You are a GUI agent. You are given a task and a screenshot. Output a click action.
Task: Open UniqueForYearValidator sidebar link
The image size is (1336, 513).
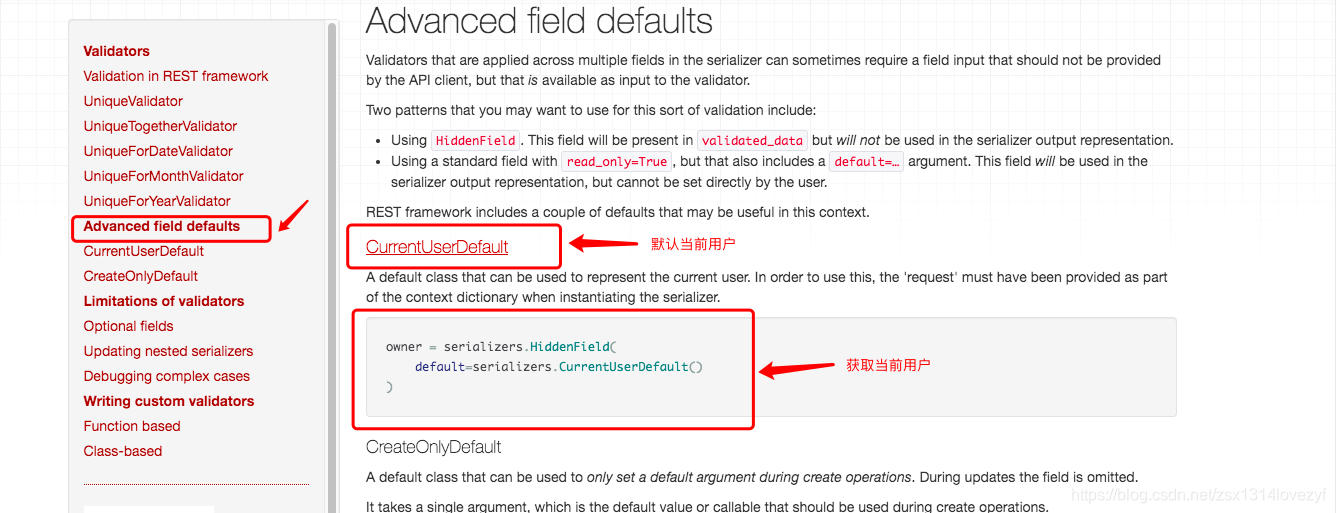[157, 201]
